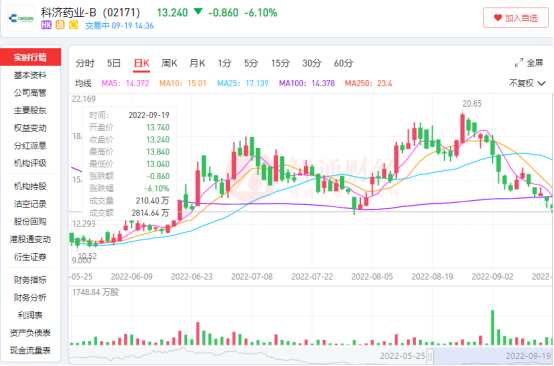The width and height of the screenshot is (554, 366).
Task: Click the 1748.84 万股 volume label
Action: [95, 292]
